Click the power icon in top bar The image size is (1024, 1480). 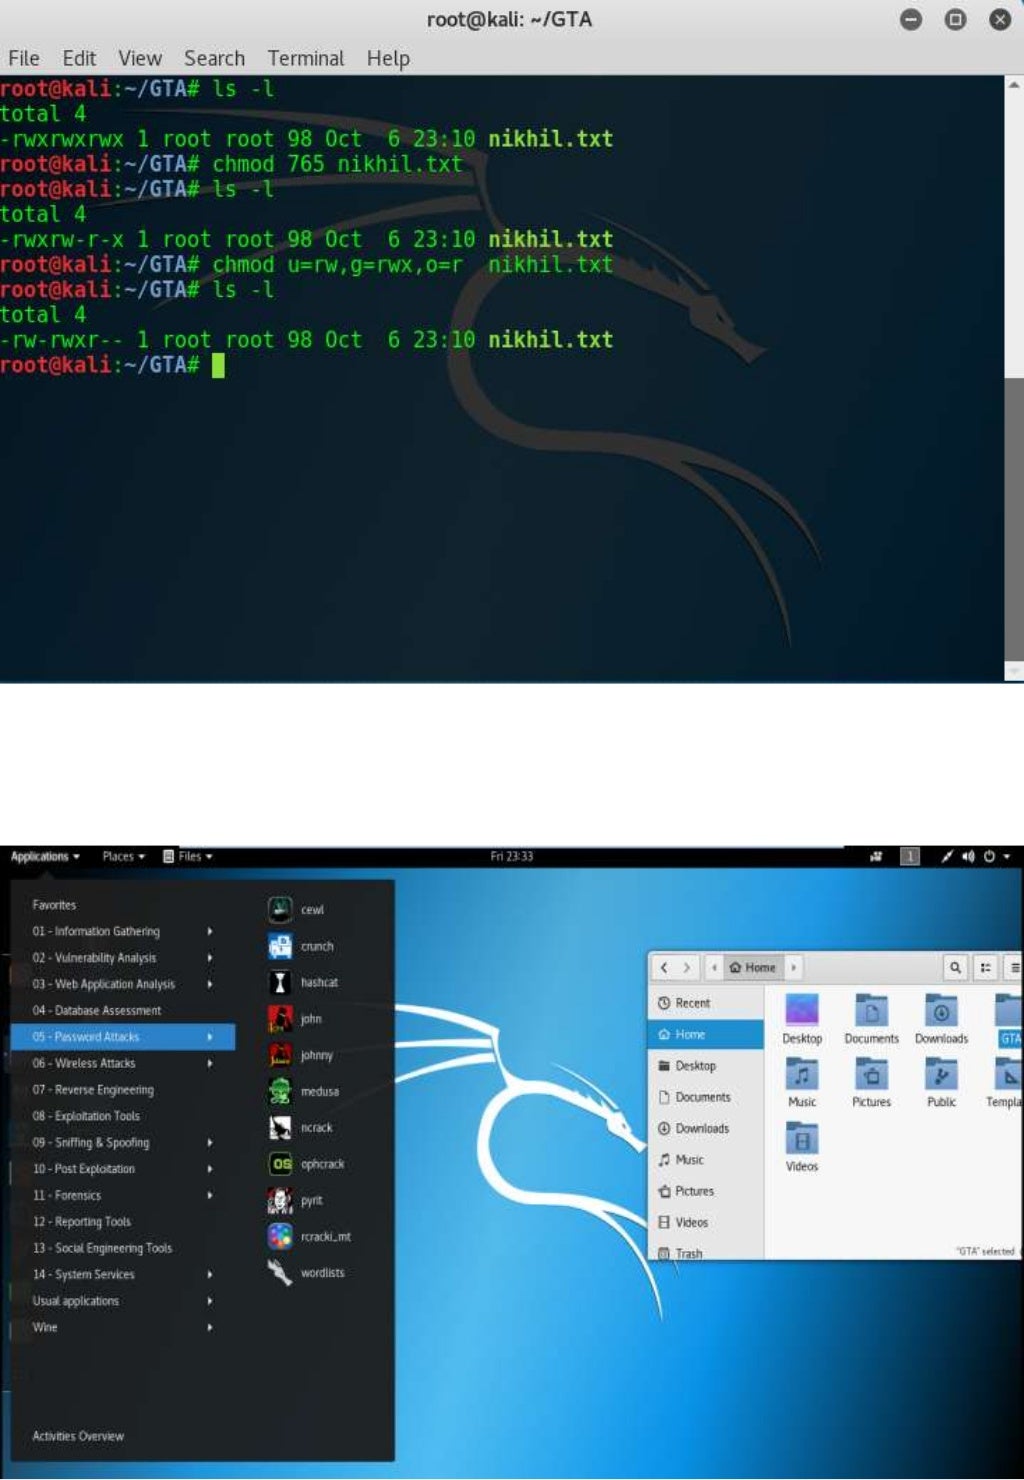click(989, 856)
